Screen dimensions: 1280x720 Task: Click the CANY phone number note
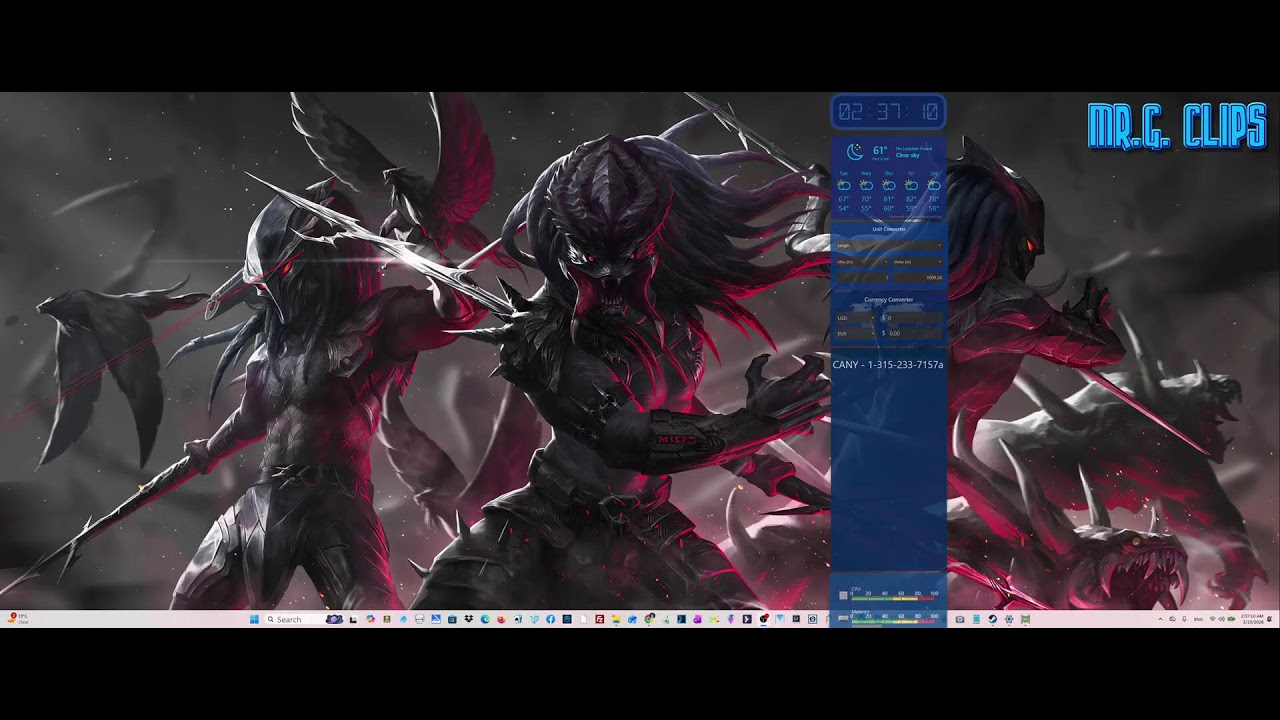(x=888, y=365)
